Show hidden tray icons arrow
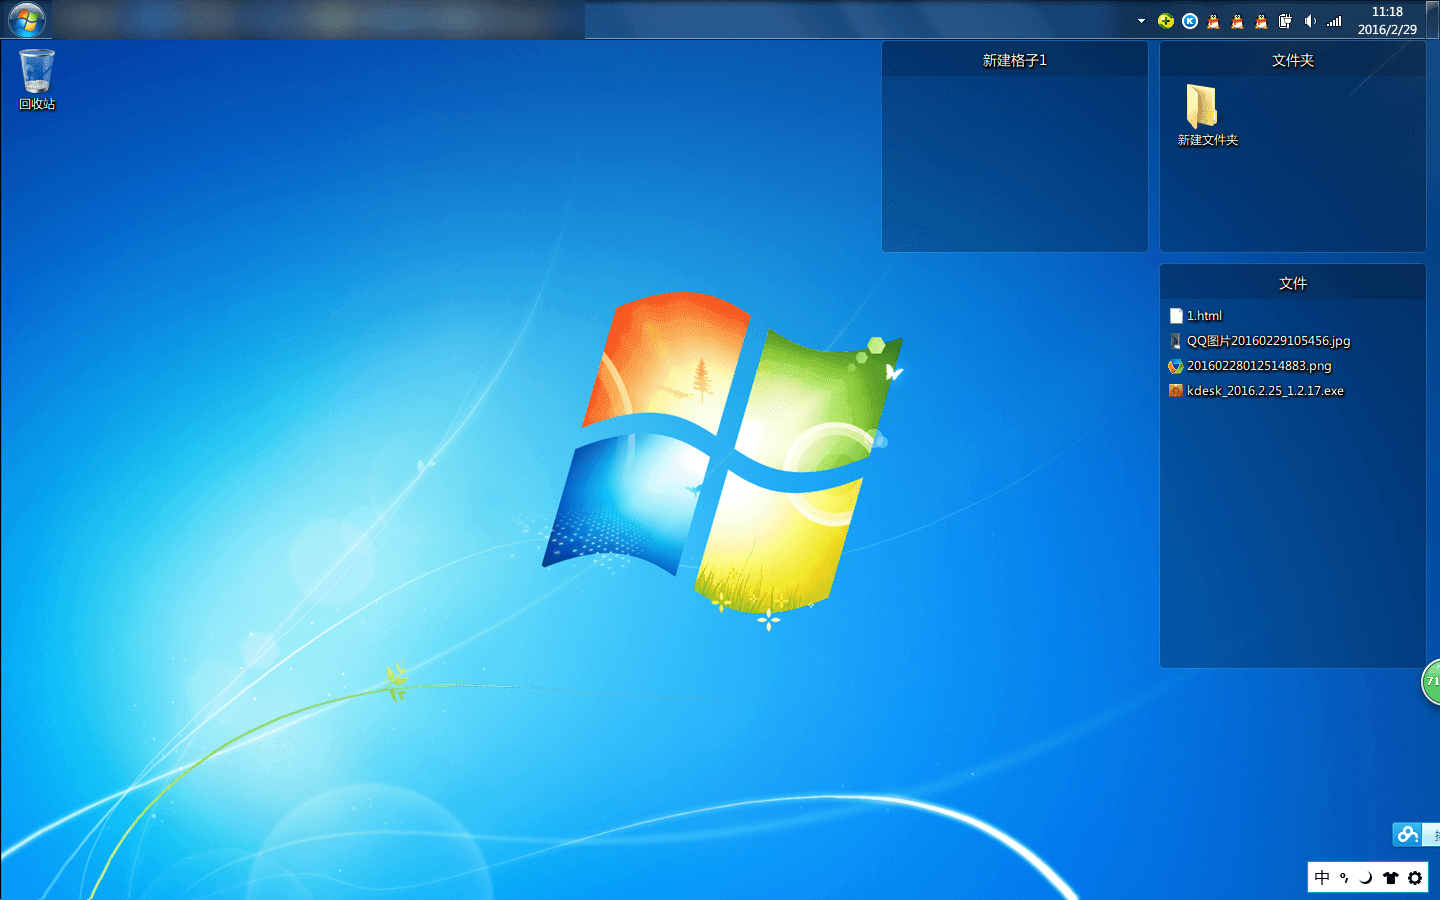This screenshot has width=1440, height=900. pos(1141,21)
